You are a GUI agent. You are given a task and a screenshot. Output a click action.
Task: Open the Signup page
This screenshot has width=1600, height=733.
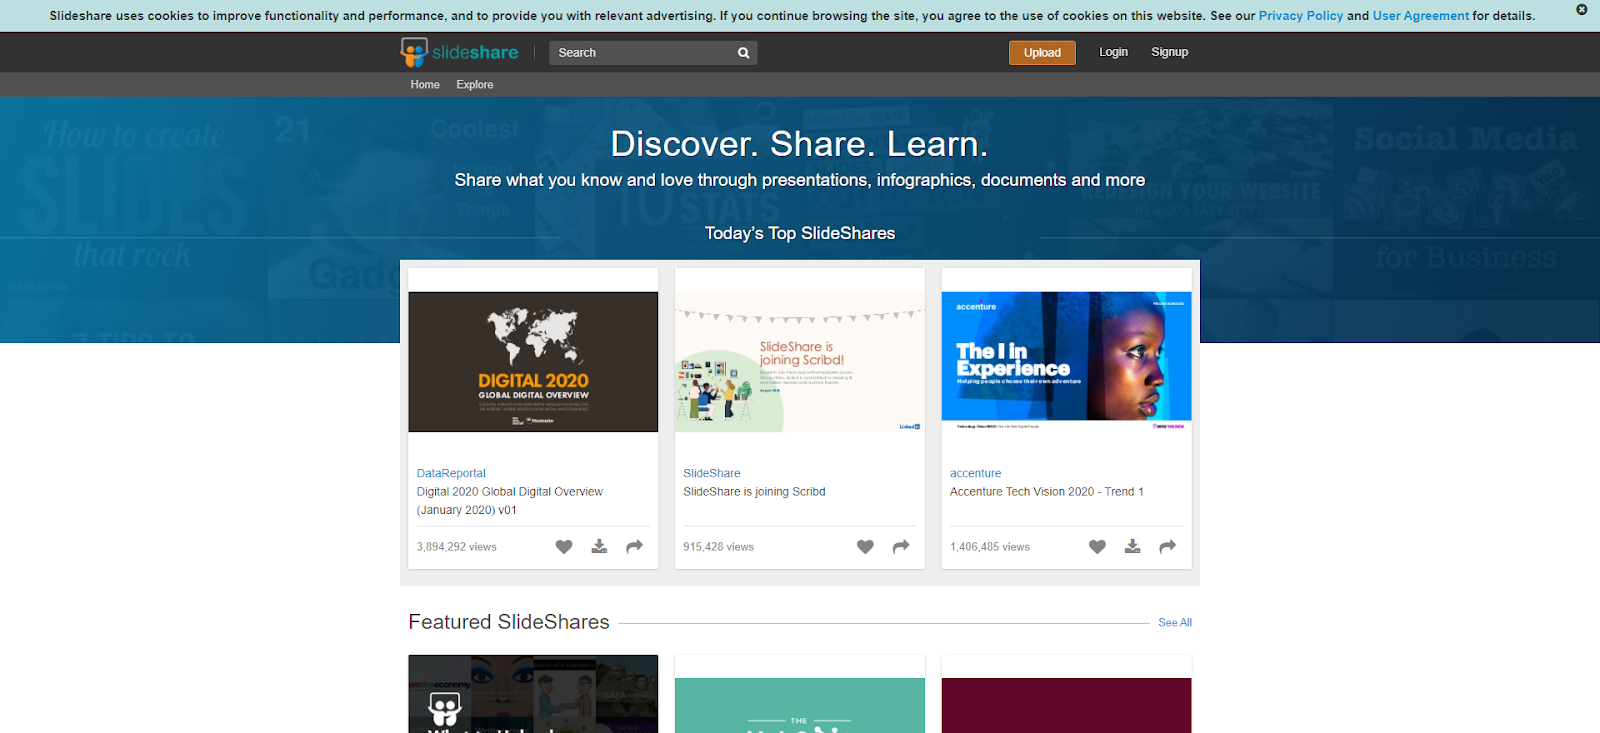click(x=1169, y=52)
